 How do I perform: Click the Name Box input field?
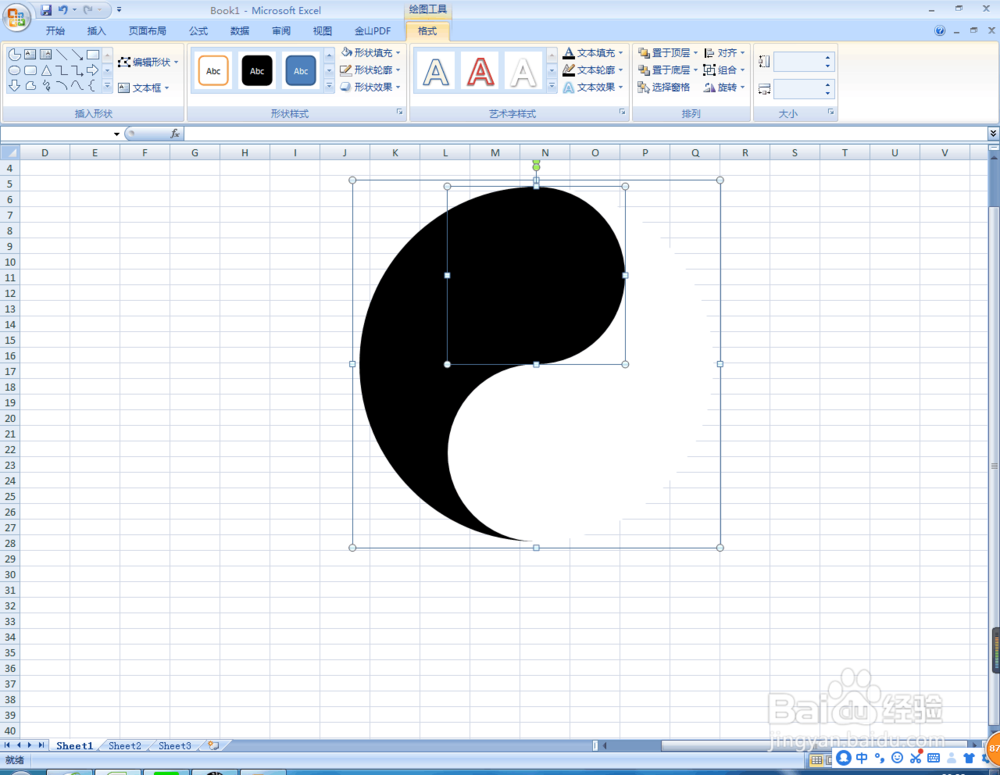pos(57,133)
